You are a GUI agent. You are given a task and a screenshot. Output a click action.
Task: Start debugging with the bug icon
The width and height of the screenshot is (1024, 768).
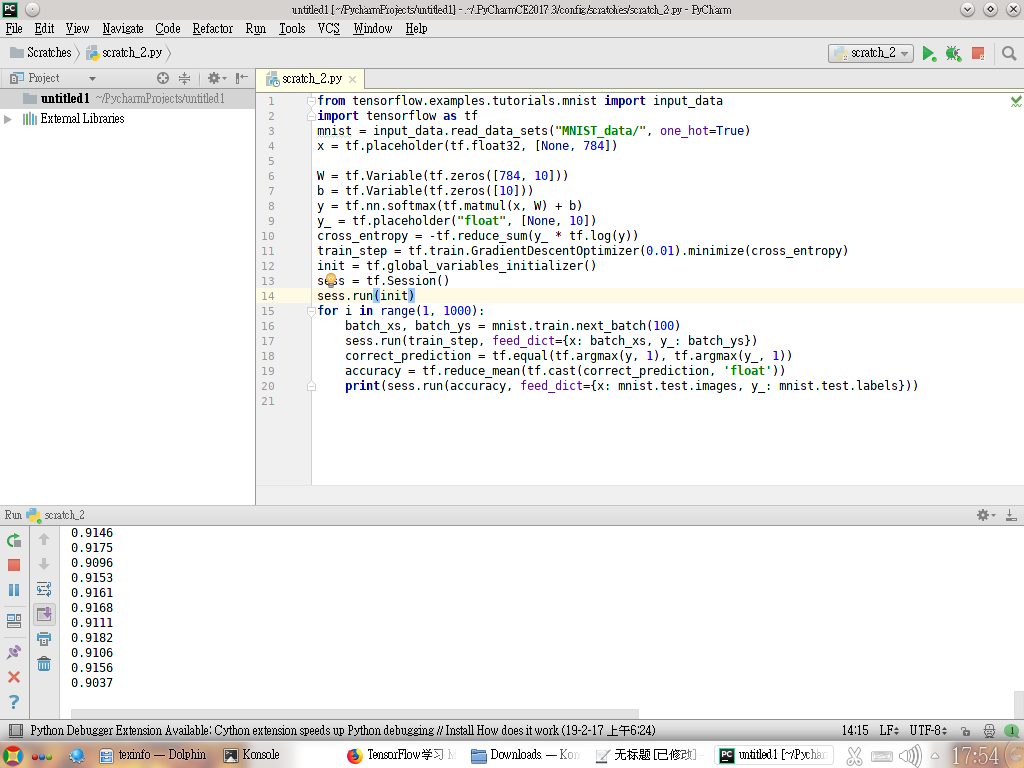click(x=953, y=54)
